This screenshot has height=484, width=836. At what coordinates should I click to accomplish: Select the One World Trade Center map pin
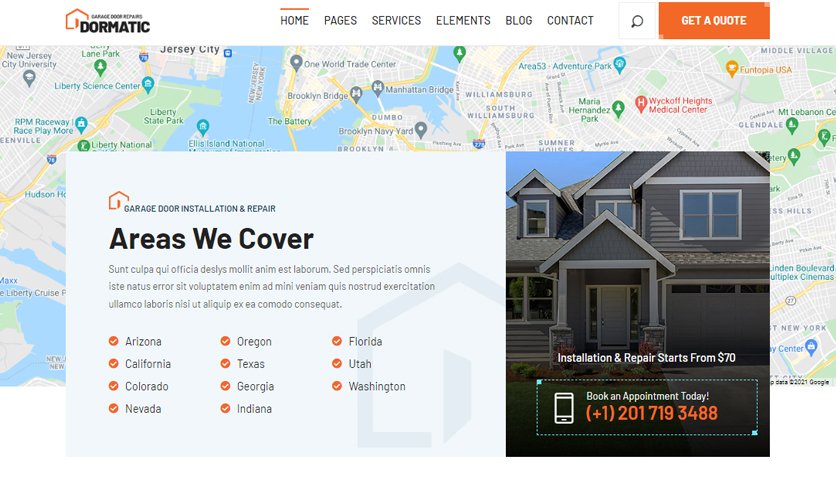pos(296,63)
